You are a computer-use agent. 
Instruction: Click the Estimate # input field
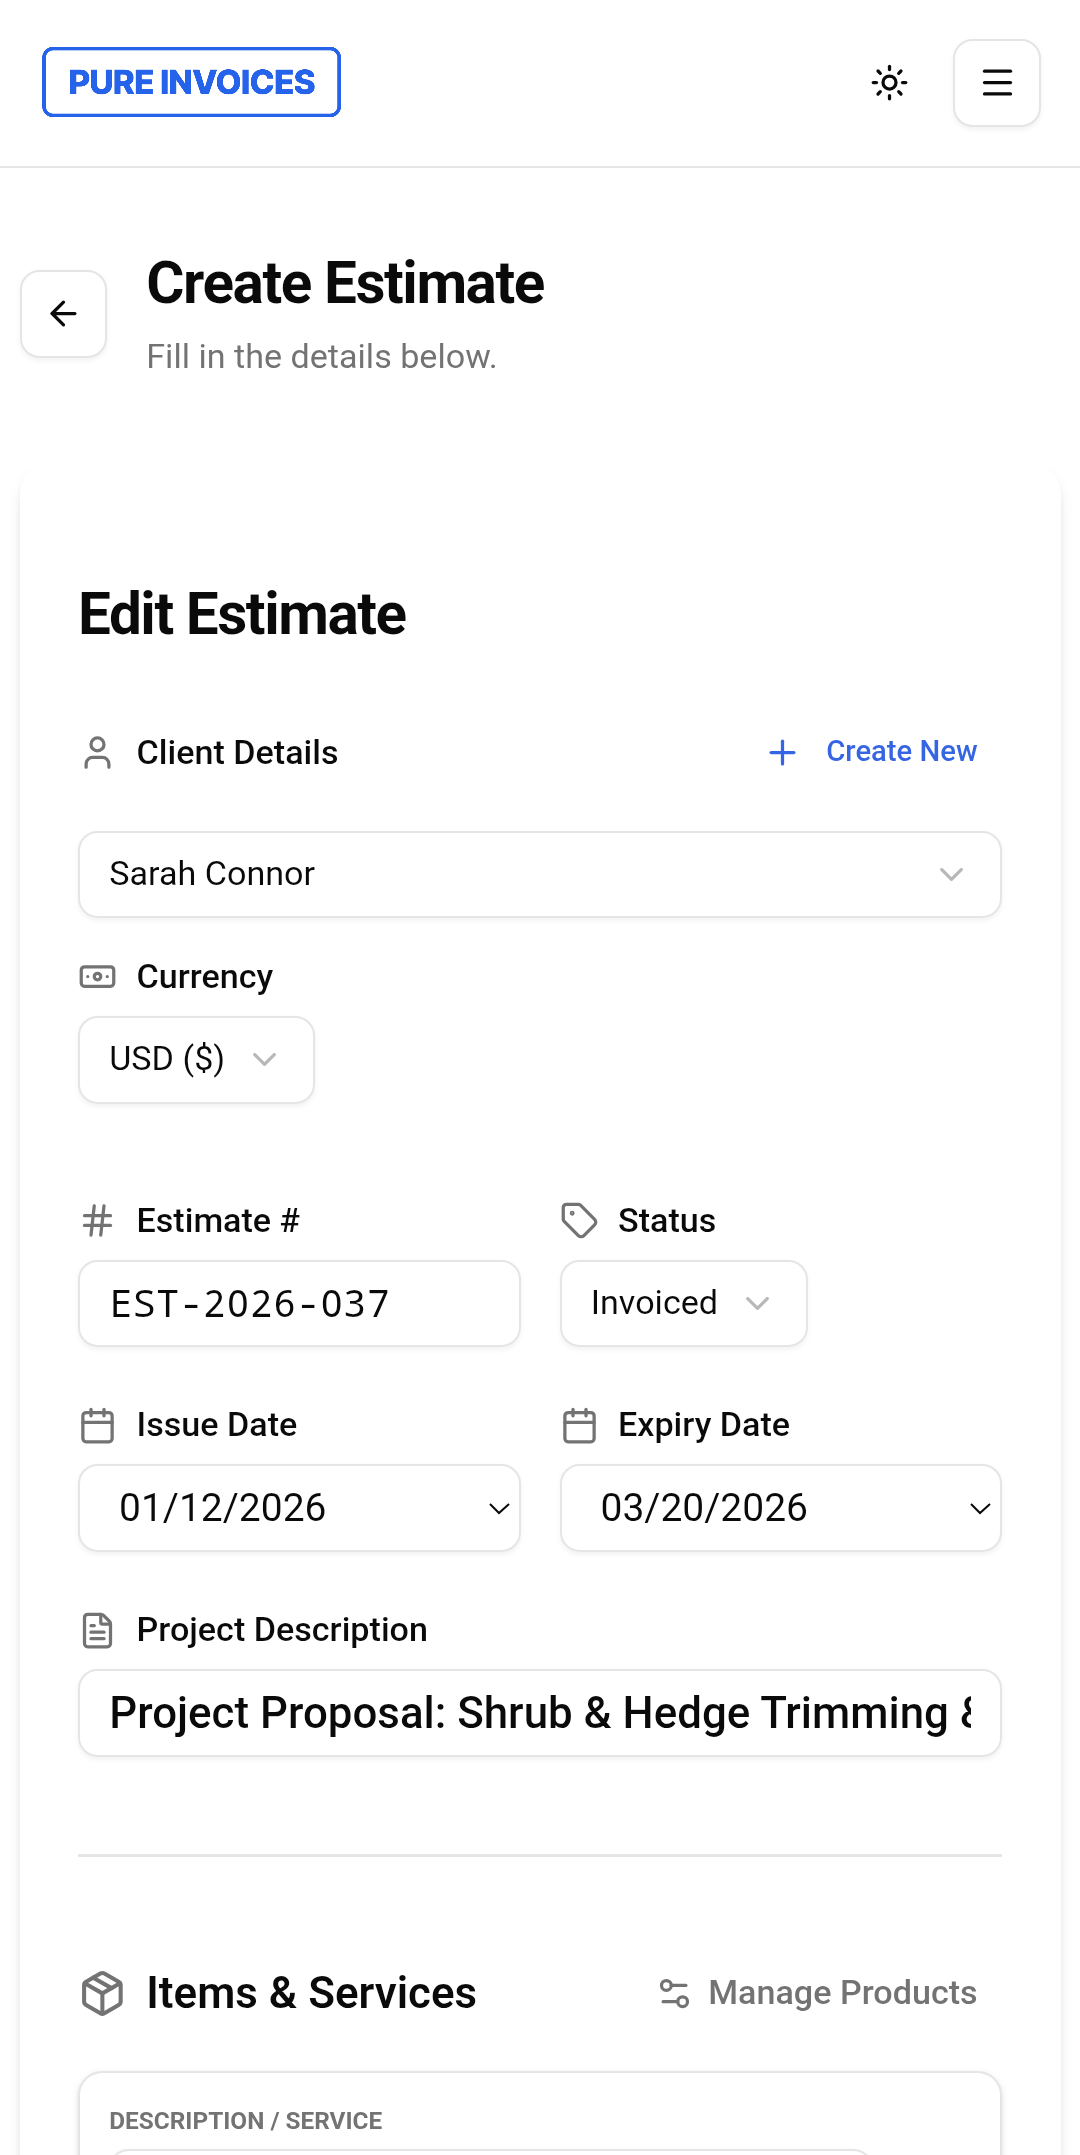(299, 1303)
